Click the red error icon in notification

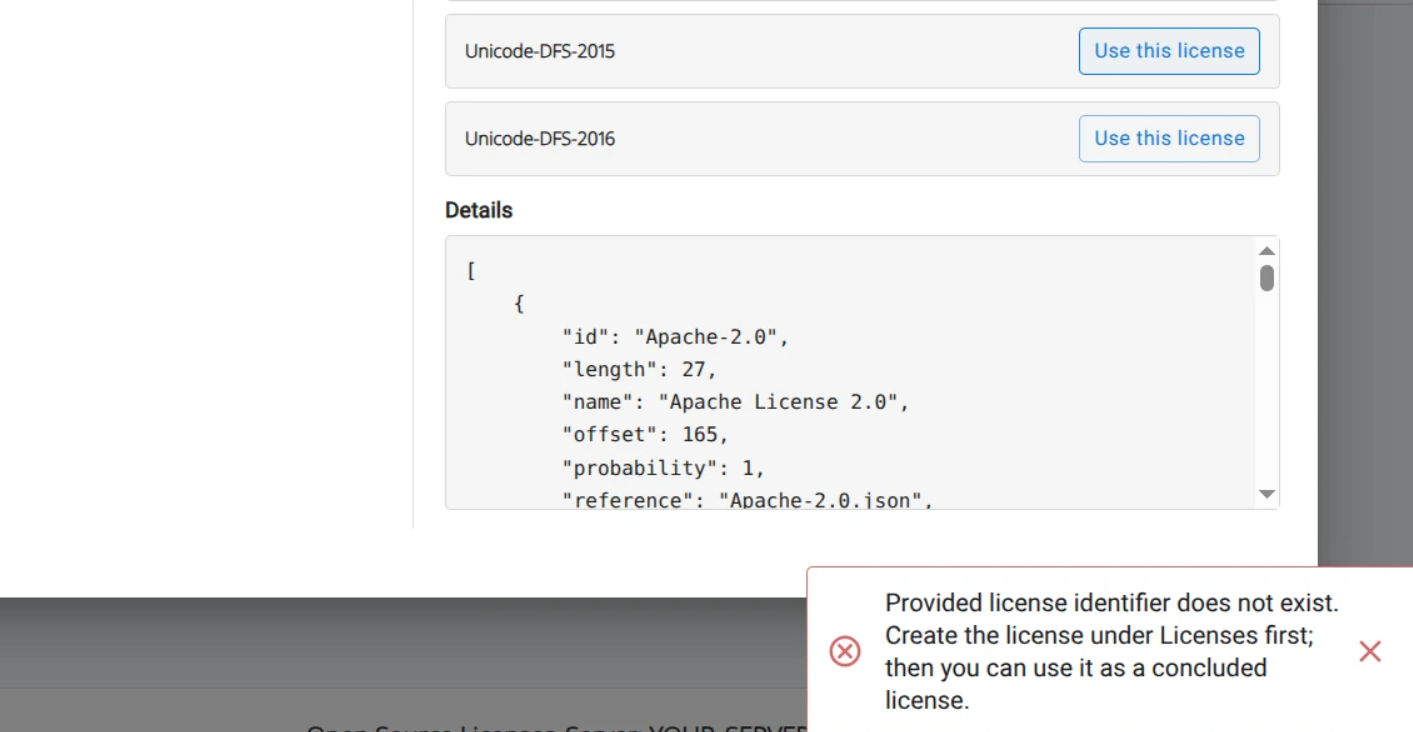845,652
